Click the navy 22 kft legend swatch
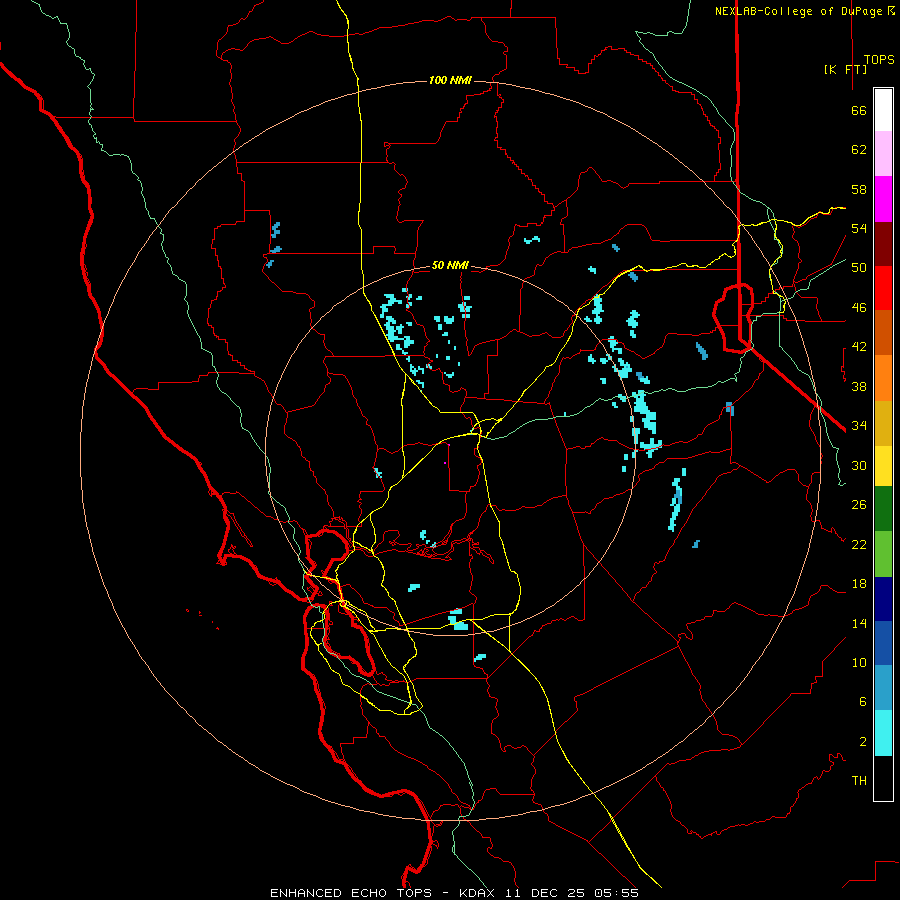The width and height of the screenshot is (900, 900). 883,599
